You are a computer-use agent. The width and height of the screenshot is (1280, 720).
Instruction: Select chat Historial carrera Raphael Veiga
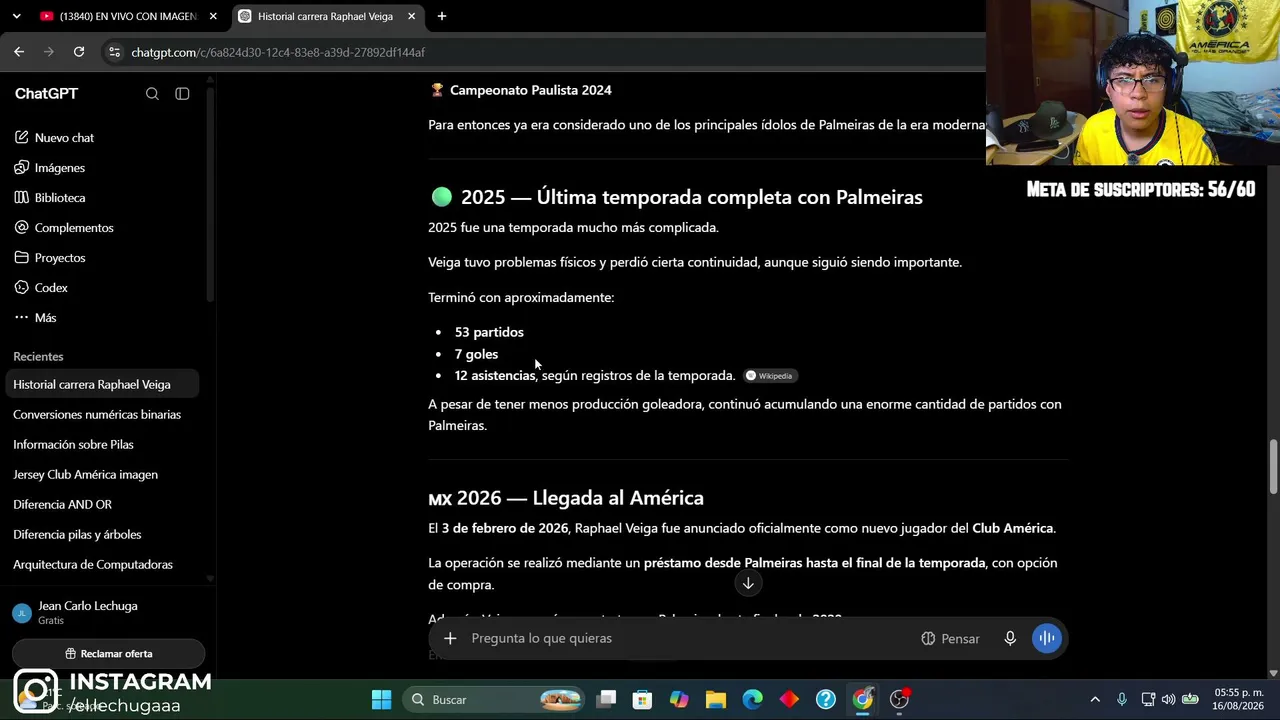103,385
